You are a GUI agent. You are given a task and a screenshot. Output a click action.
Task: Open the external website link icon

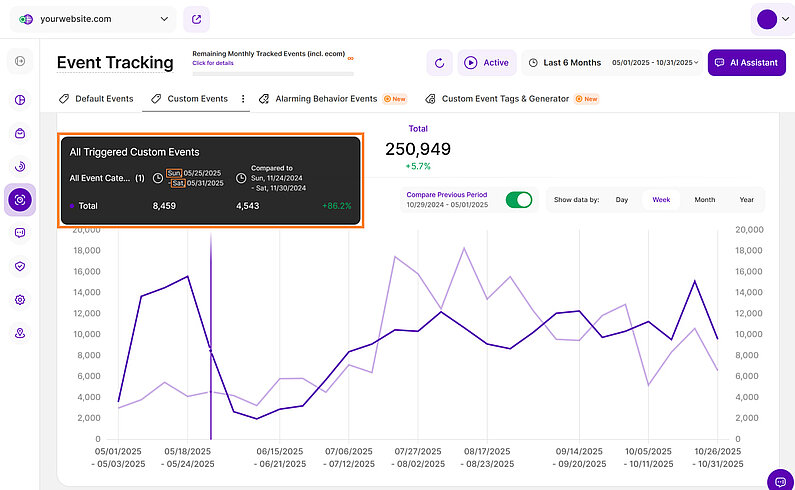[x=197, y=18]
